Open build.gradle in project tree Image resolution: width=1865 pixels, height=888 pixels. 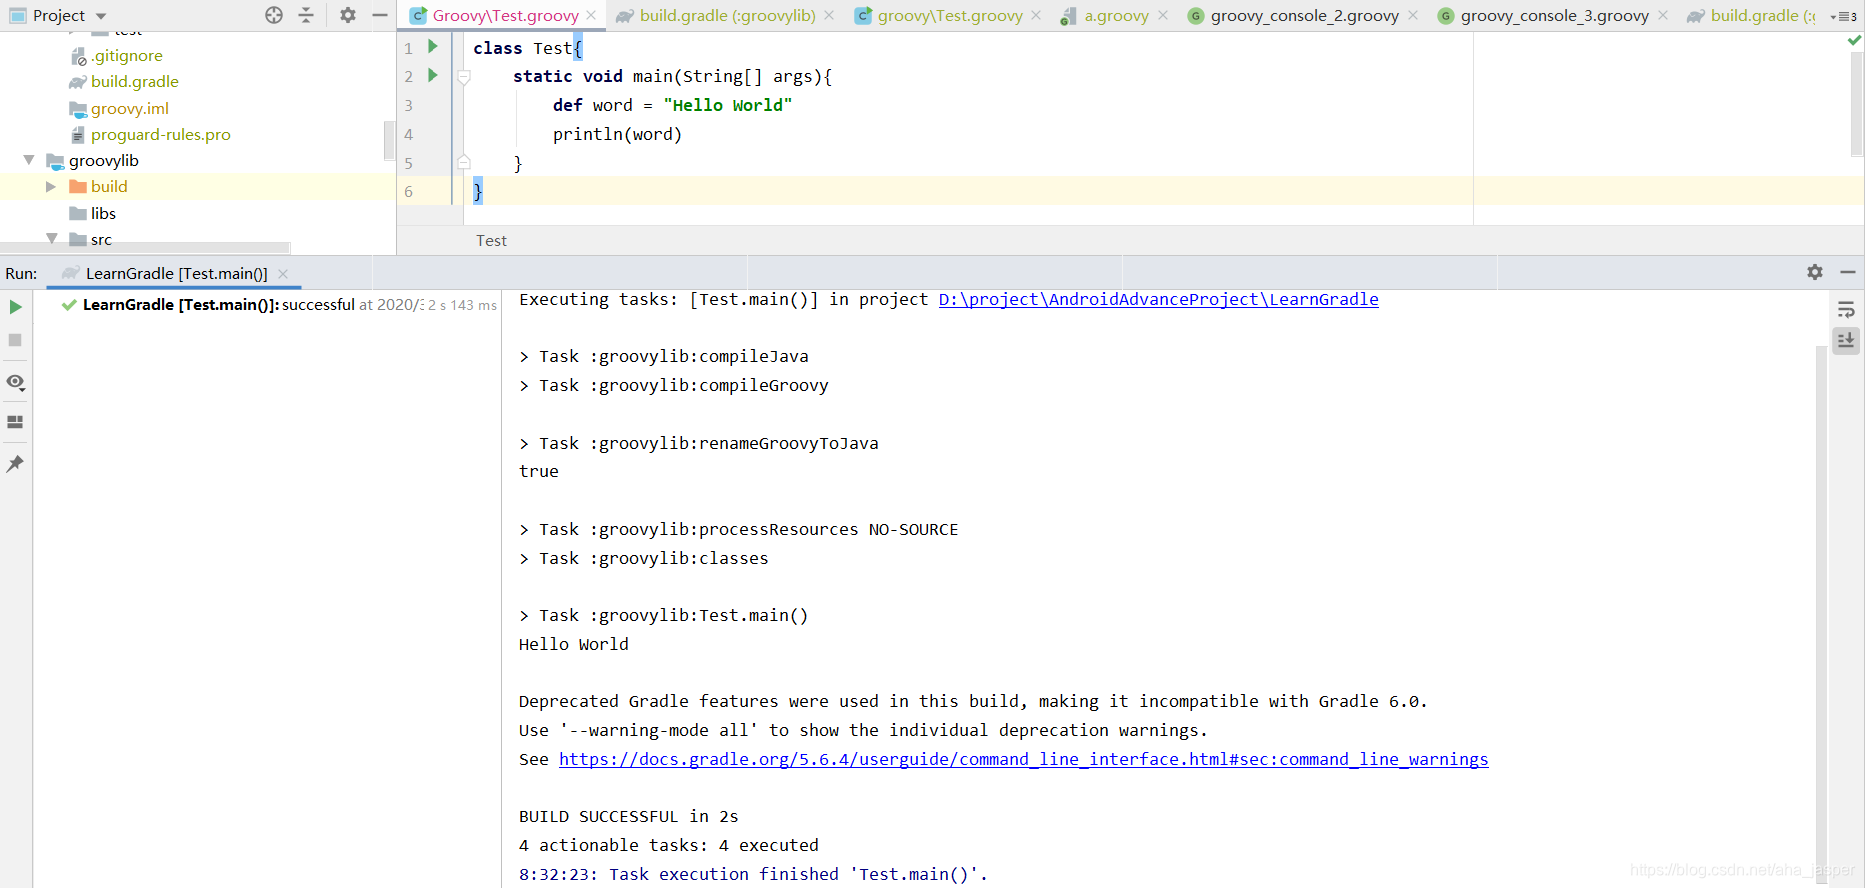[x=124, y=82]
